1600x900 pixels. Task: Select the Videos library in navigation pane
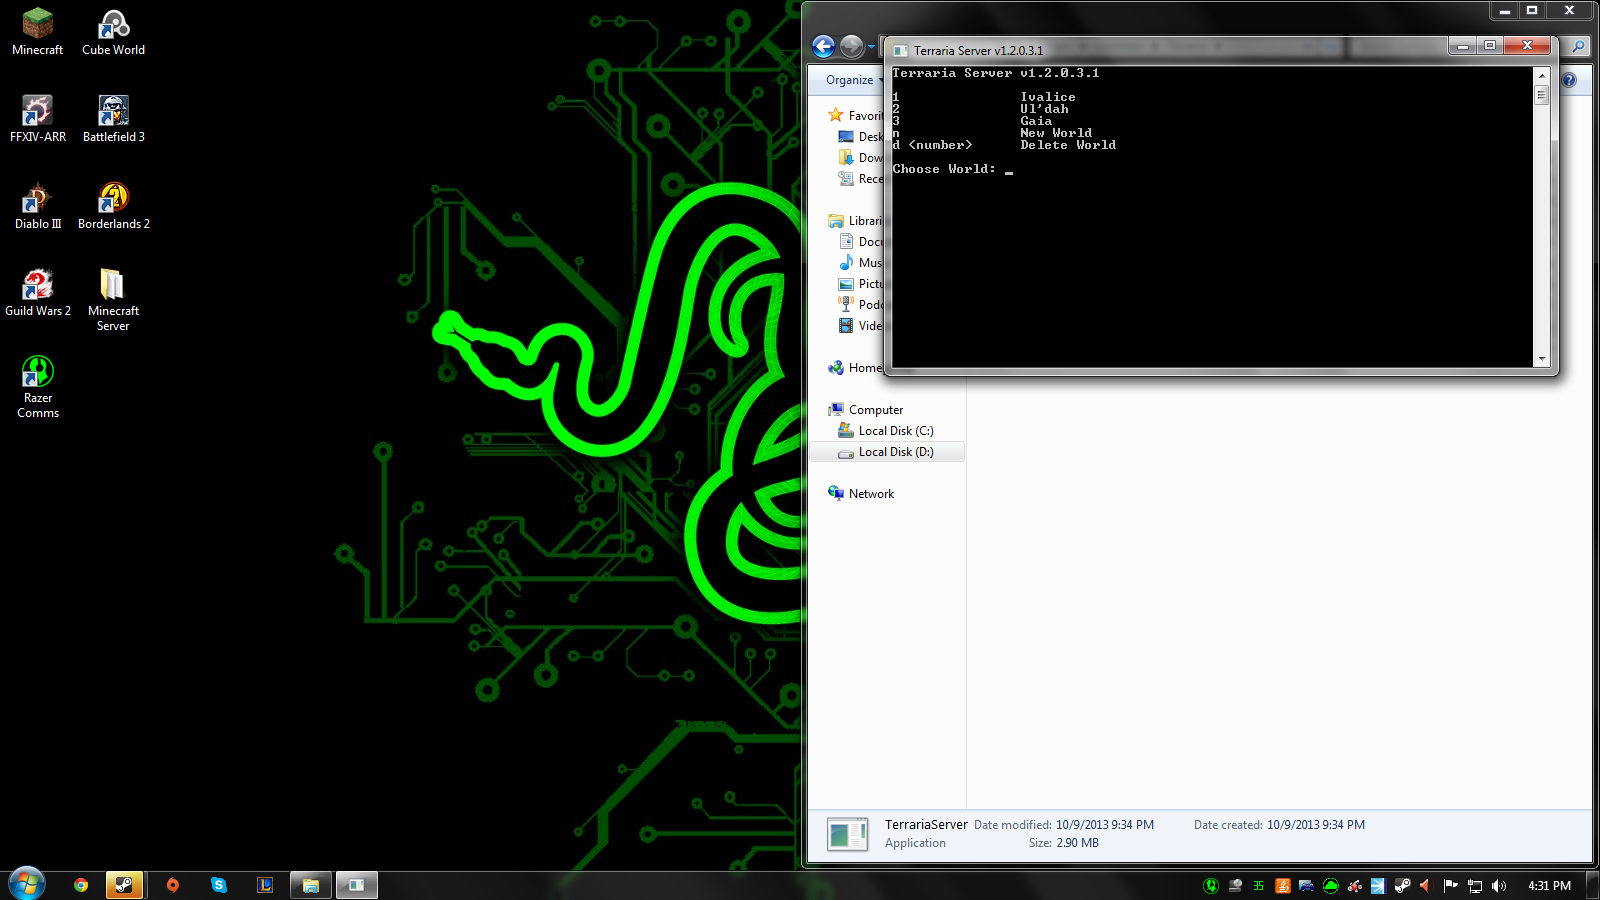(x=861, y=326)
